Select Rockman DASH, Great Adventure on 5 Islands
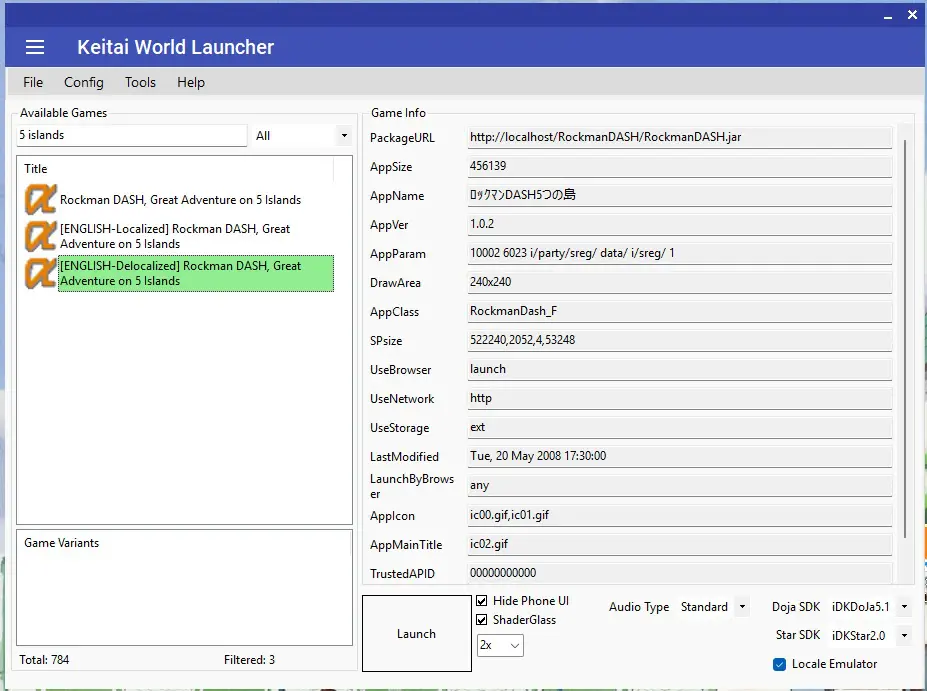Viewport: 927px width, 691px height. click(180, 200)
